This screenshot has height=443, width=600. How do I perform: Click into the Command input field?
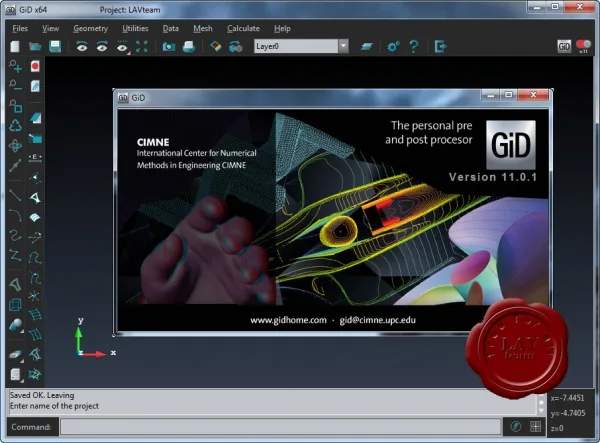click(281, 427)
